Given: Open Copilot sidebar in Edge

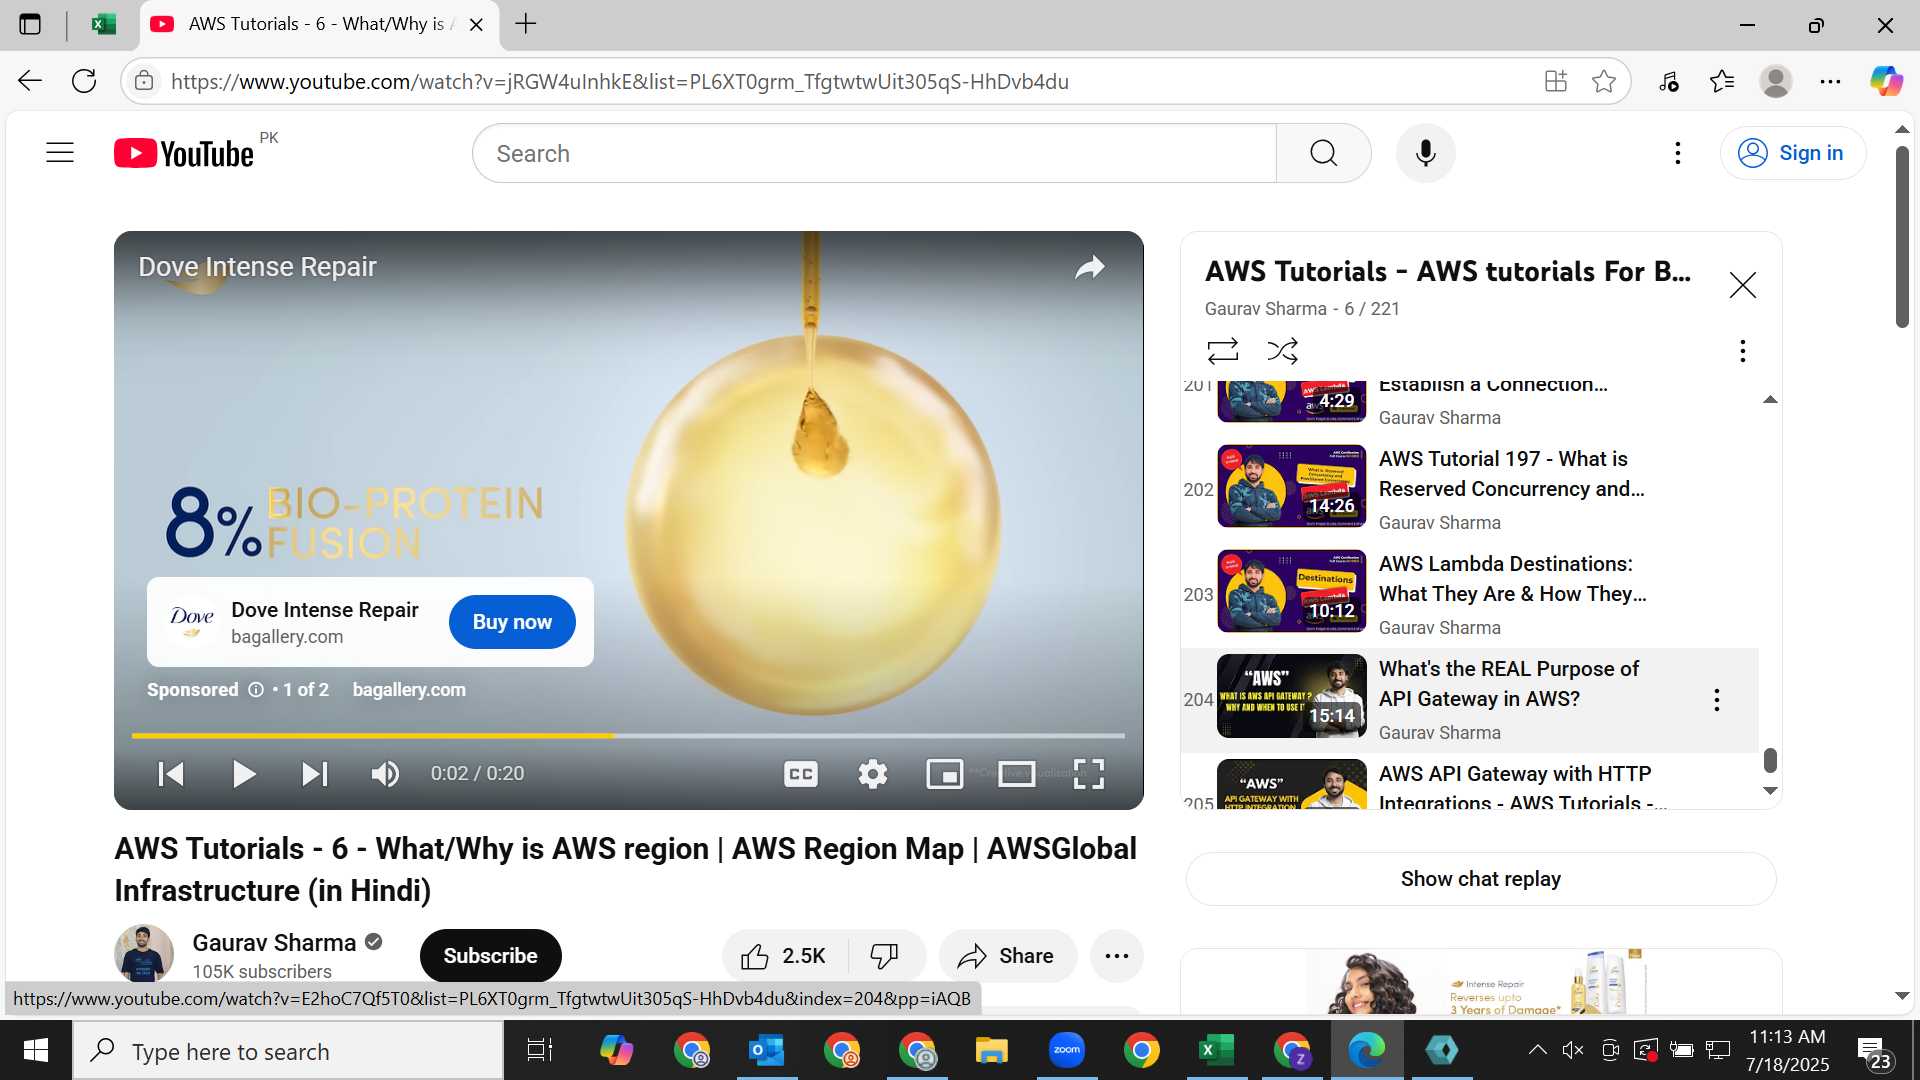Looking at the screenshot, I should pyautogui.click(x=1886, y=81).
